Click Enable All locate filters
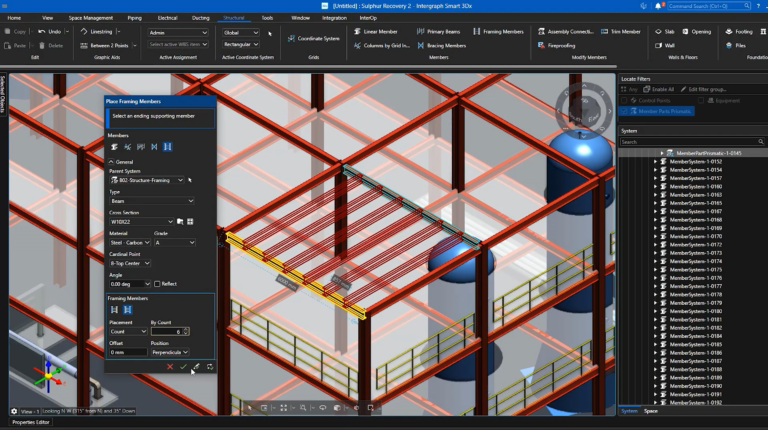The height and width of the screenshot is (430, 768). coord(659,89)
